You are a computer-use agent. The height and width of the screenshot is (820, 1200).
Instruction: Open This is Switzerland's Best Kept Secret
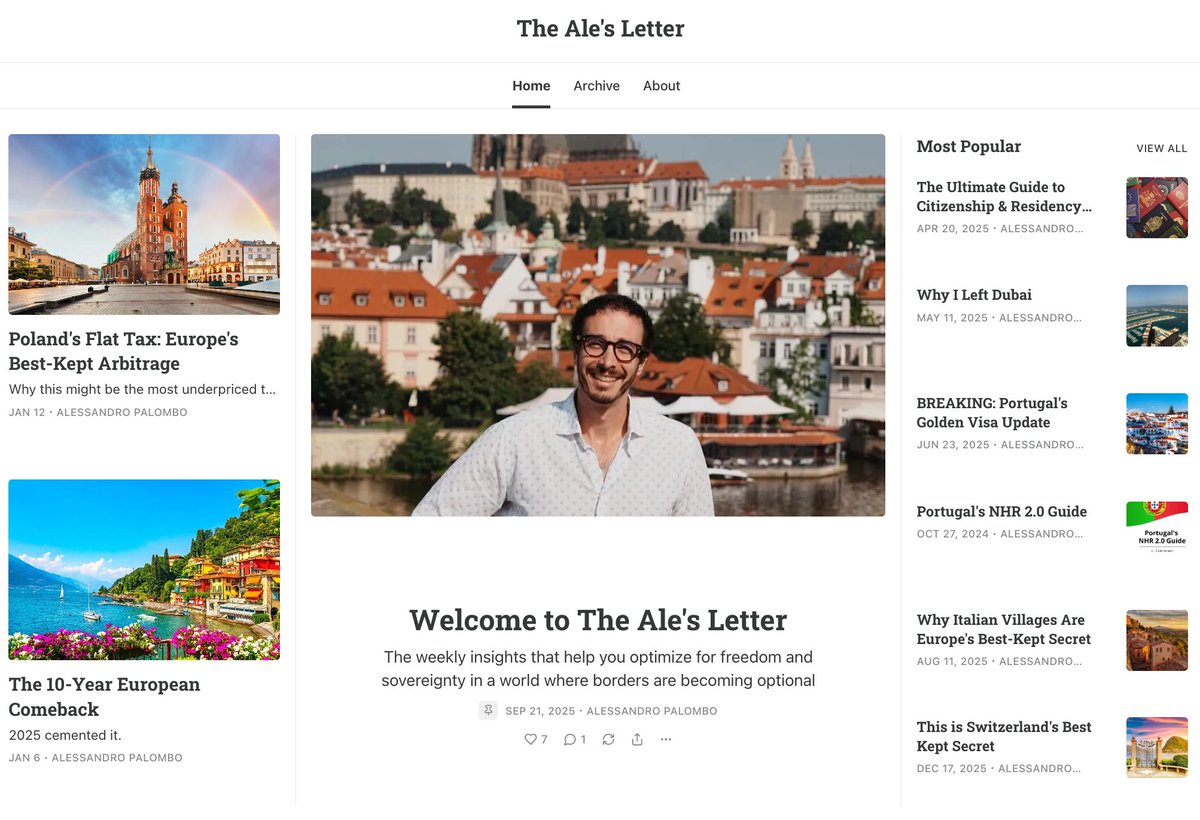click(1004, 737)
